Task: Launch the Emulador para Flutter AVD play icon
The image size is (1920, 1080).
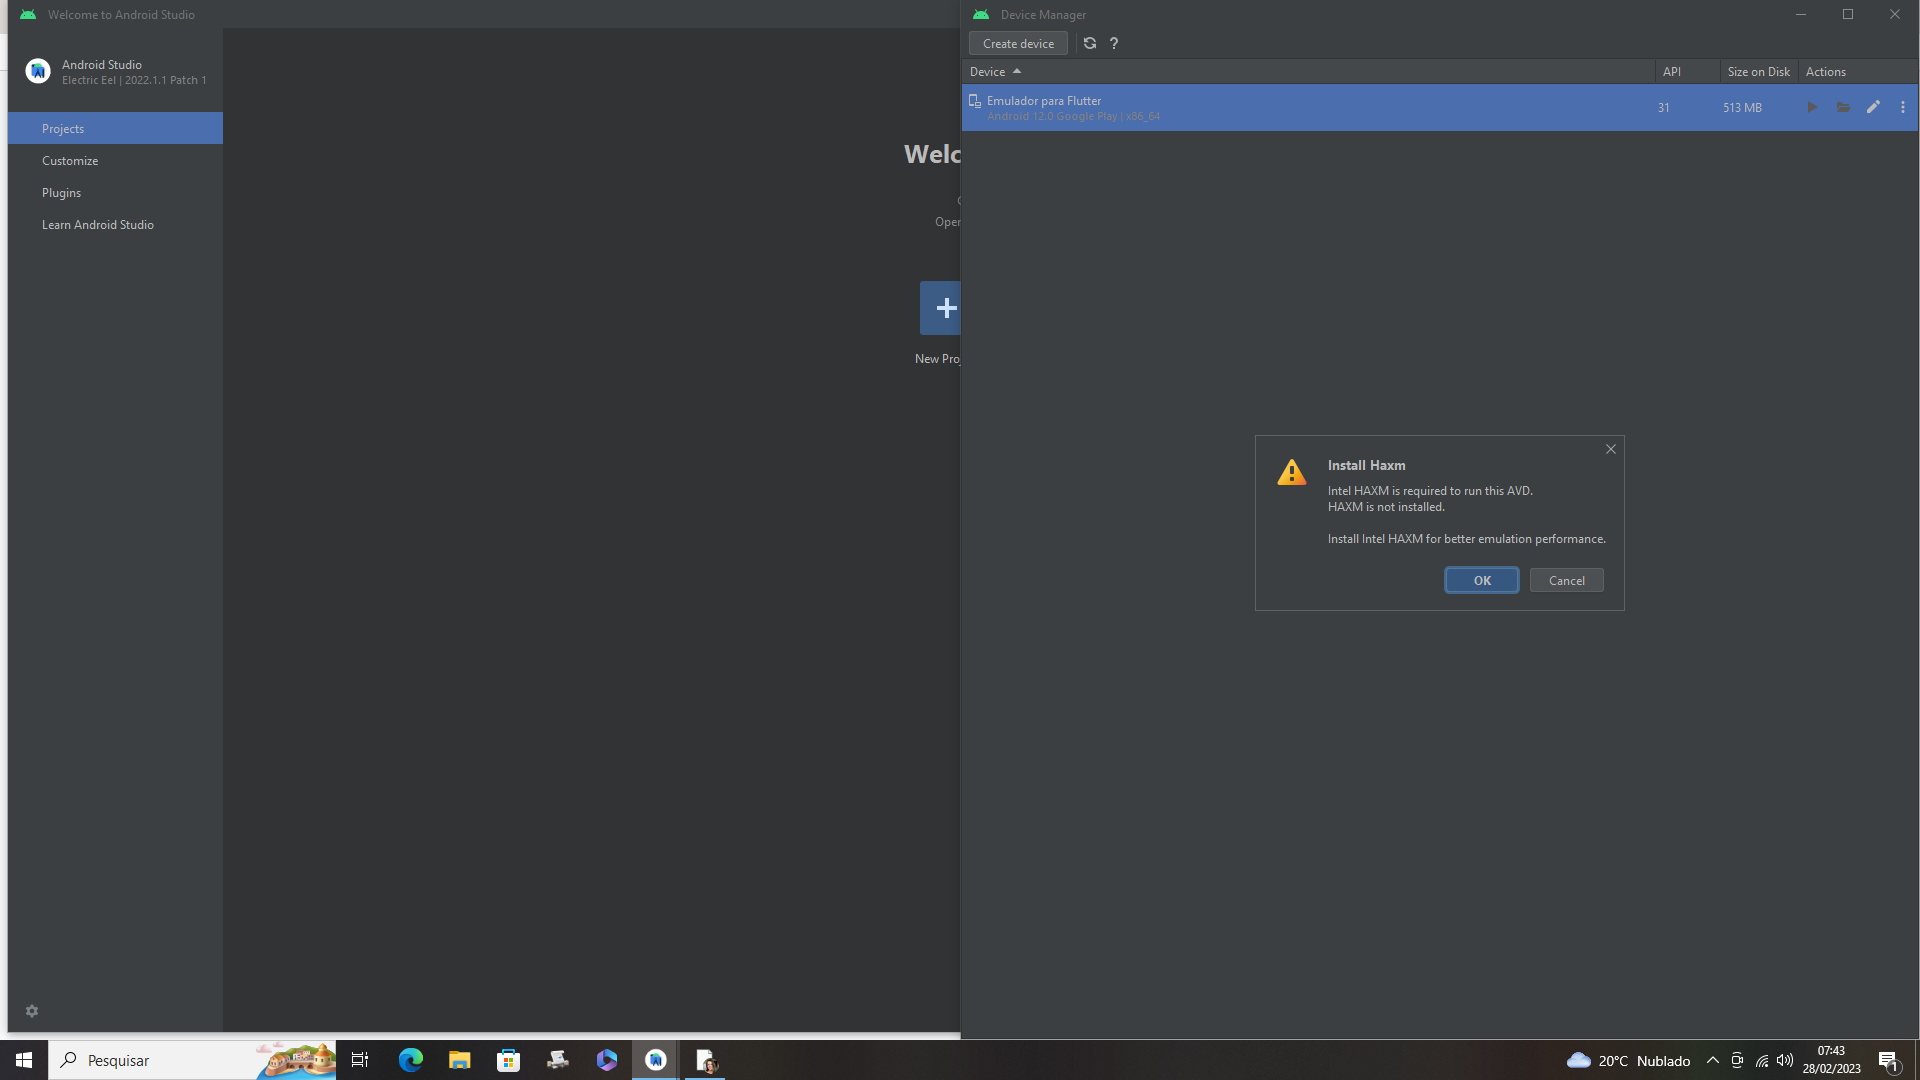Action: (1812, 107)
